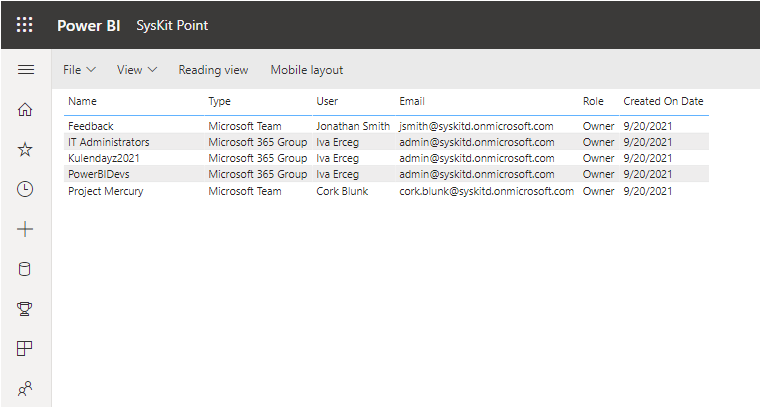760x407 pixels.
Task: Click the Email column header
Action: pyautogui.click(x=412, y=101)
